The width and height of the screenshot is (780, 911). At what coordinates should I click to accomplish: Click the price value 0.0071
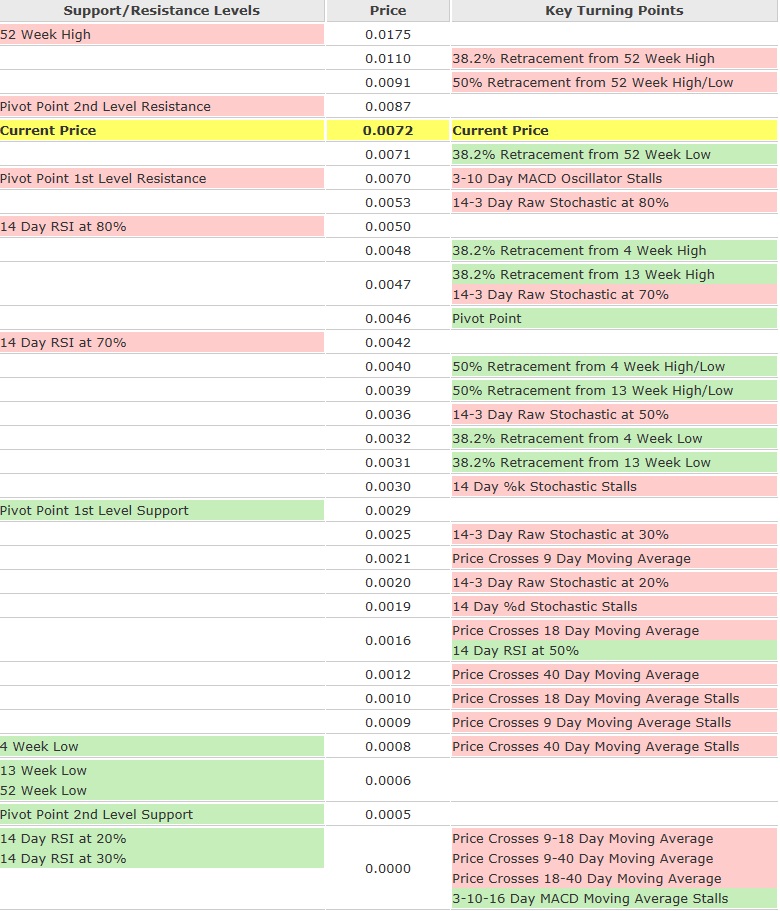pos(388,155)
